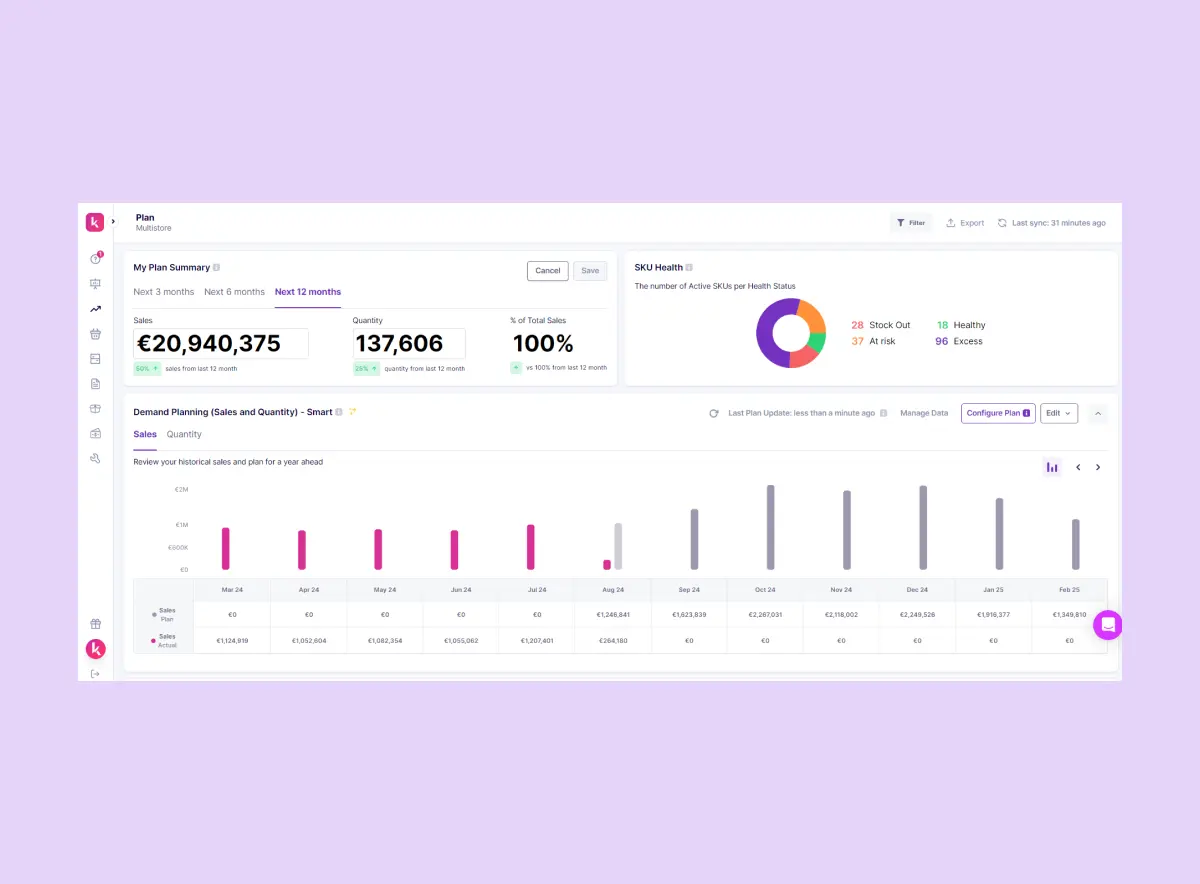Open the help icon with notification badge
The image size is (1200, 884).
(x=95, y=259)
